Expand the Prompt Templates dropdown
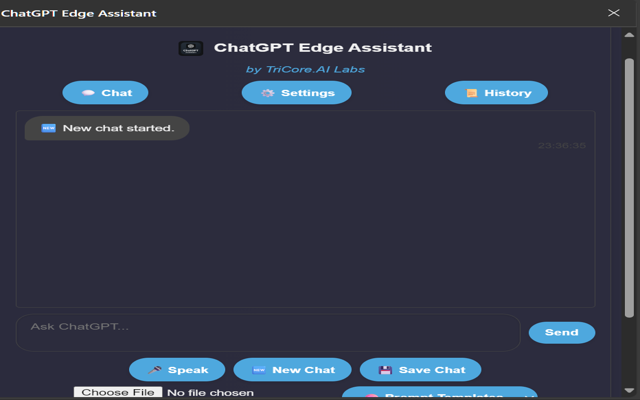The image size is (640, 400). 440,393
